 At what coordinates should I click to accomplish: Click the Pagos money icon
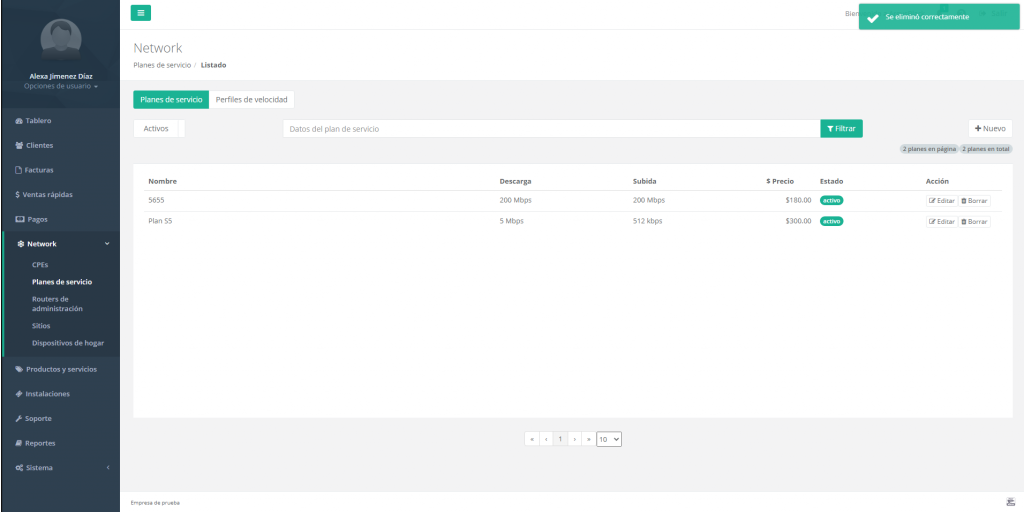(x=19, y=219)
